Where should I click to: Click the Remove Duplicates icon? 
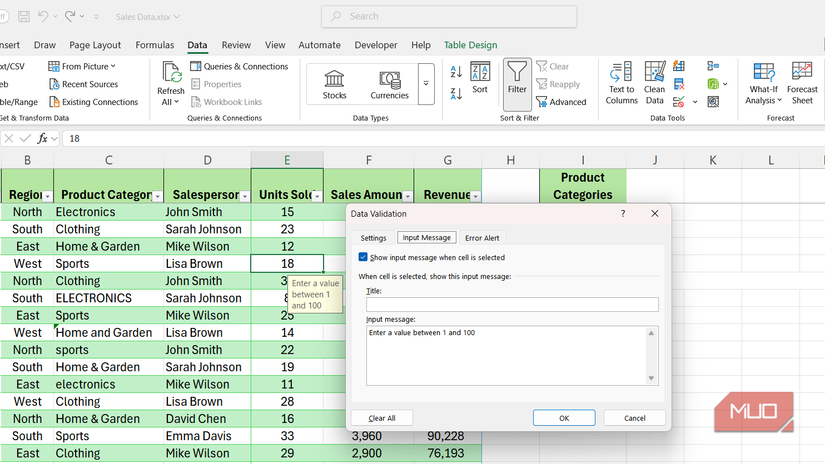click(679, 84)
